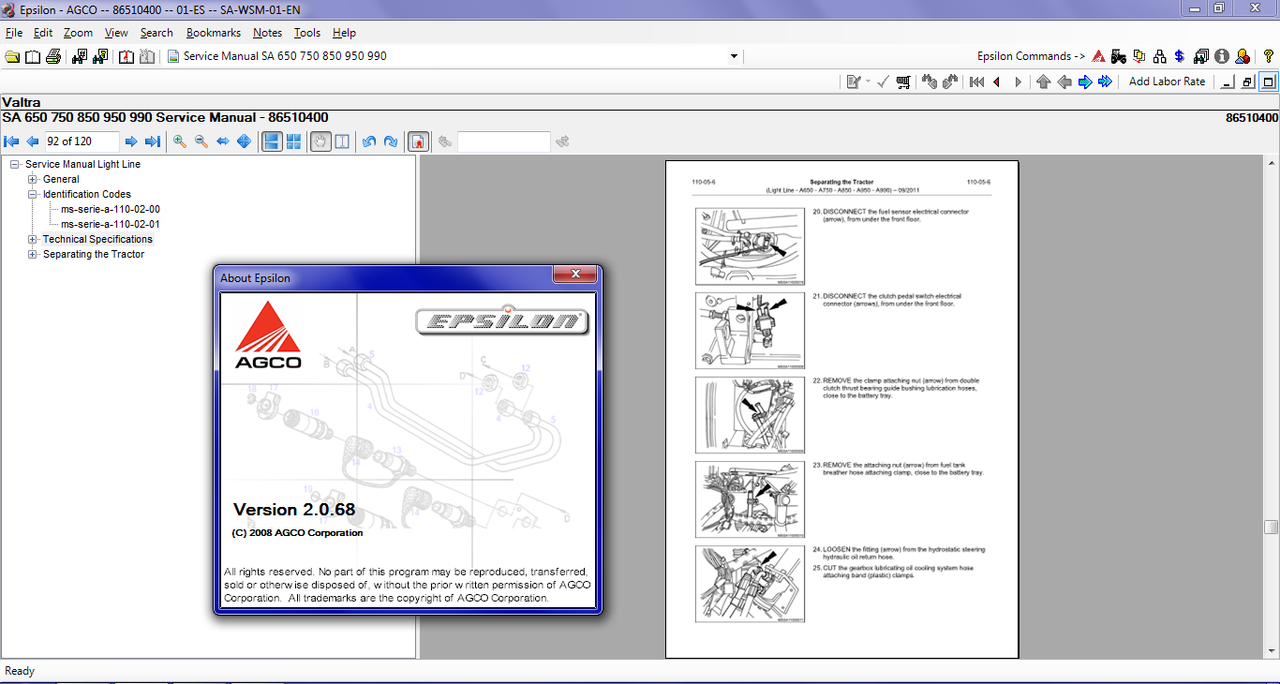Open the Zoom menu
The height and width of the screenshot is (684, 1280).
(x=78, y=33)
